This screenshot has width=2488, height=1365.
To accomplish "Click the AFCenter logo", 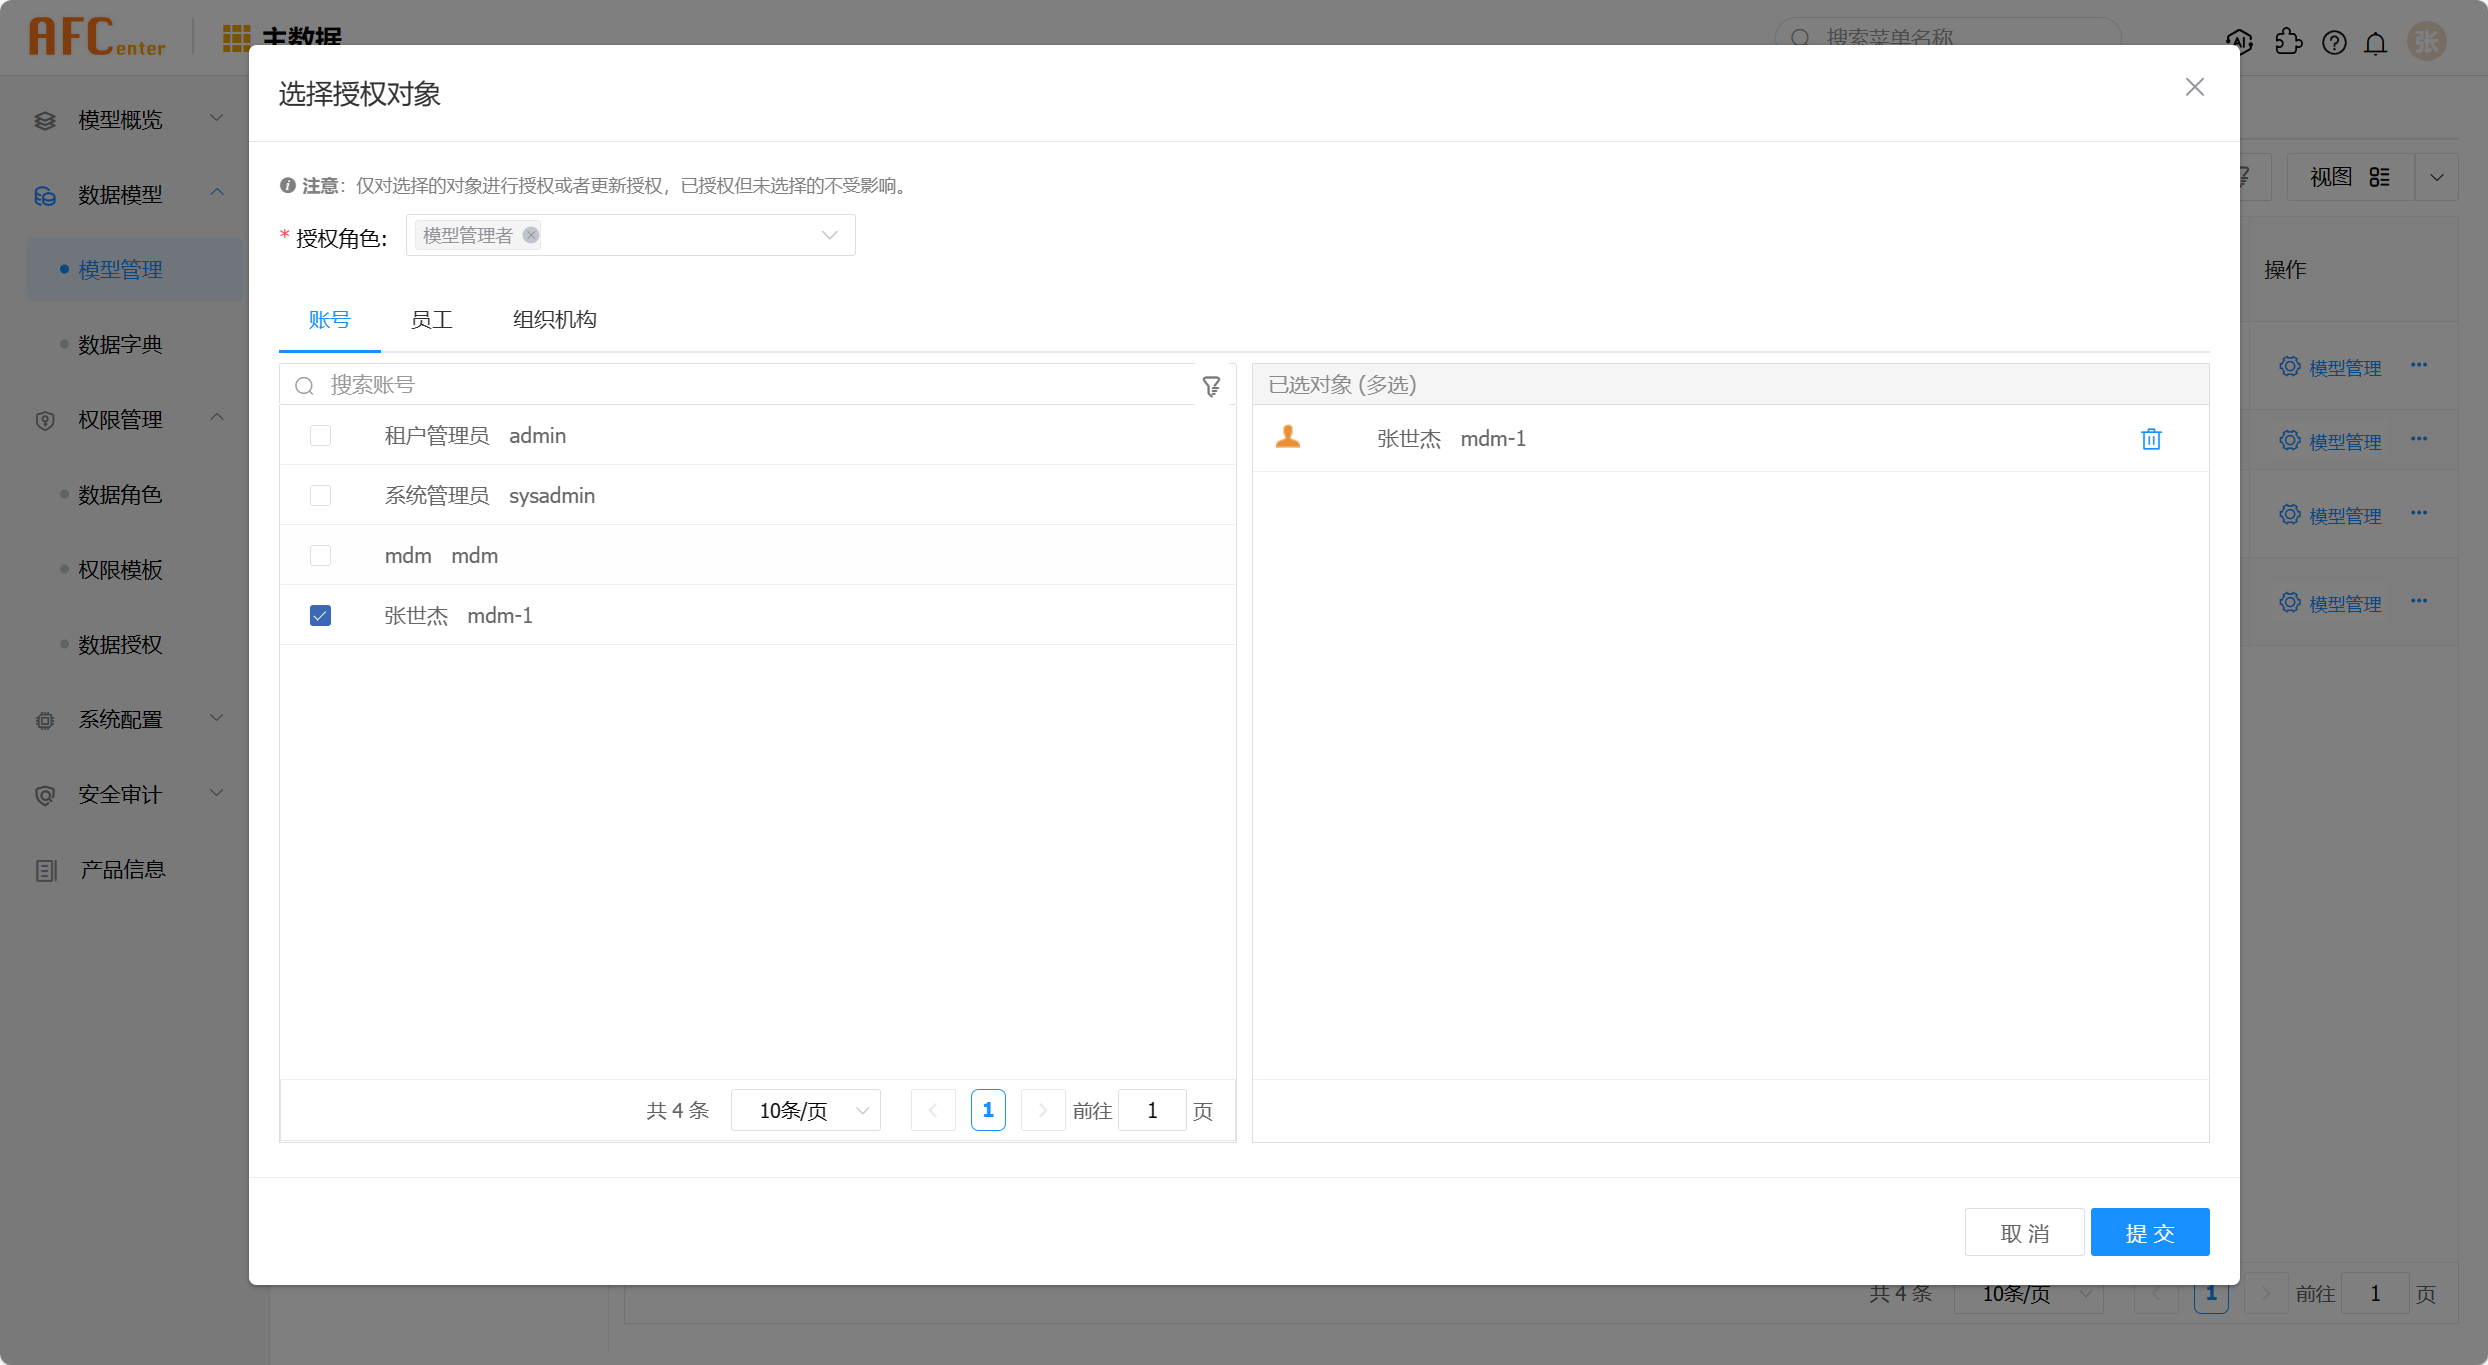I will [97, 37].
